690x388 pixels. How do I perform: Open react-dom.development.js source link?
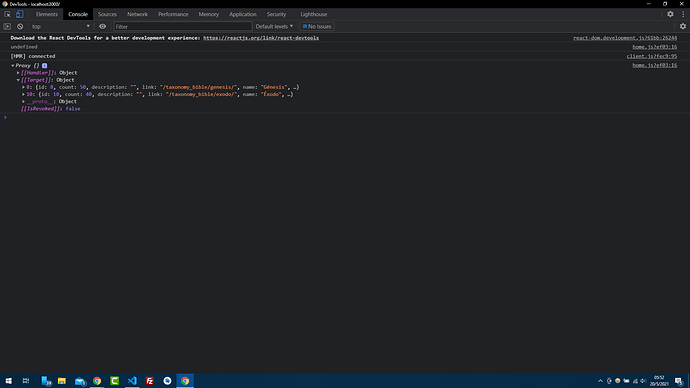(625, 38)
